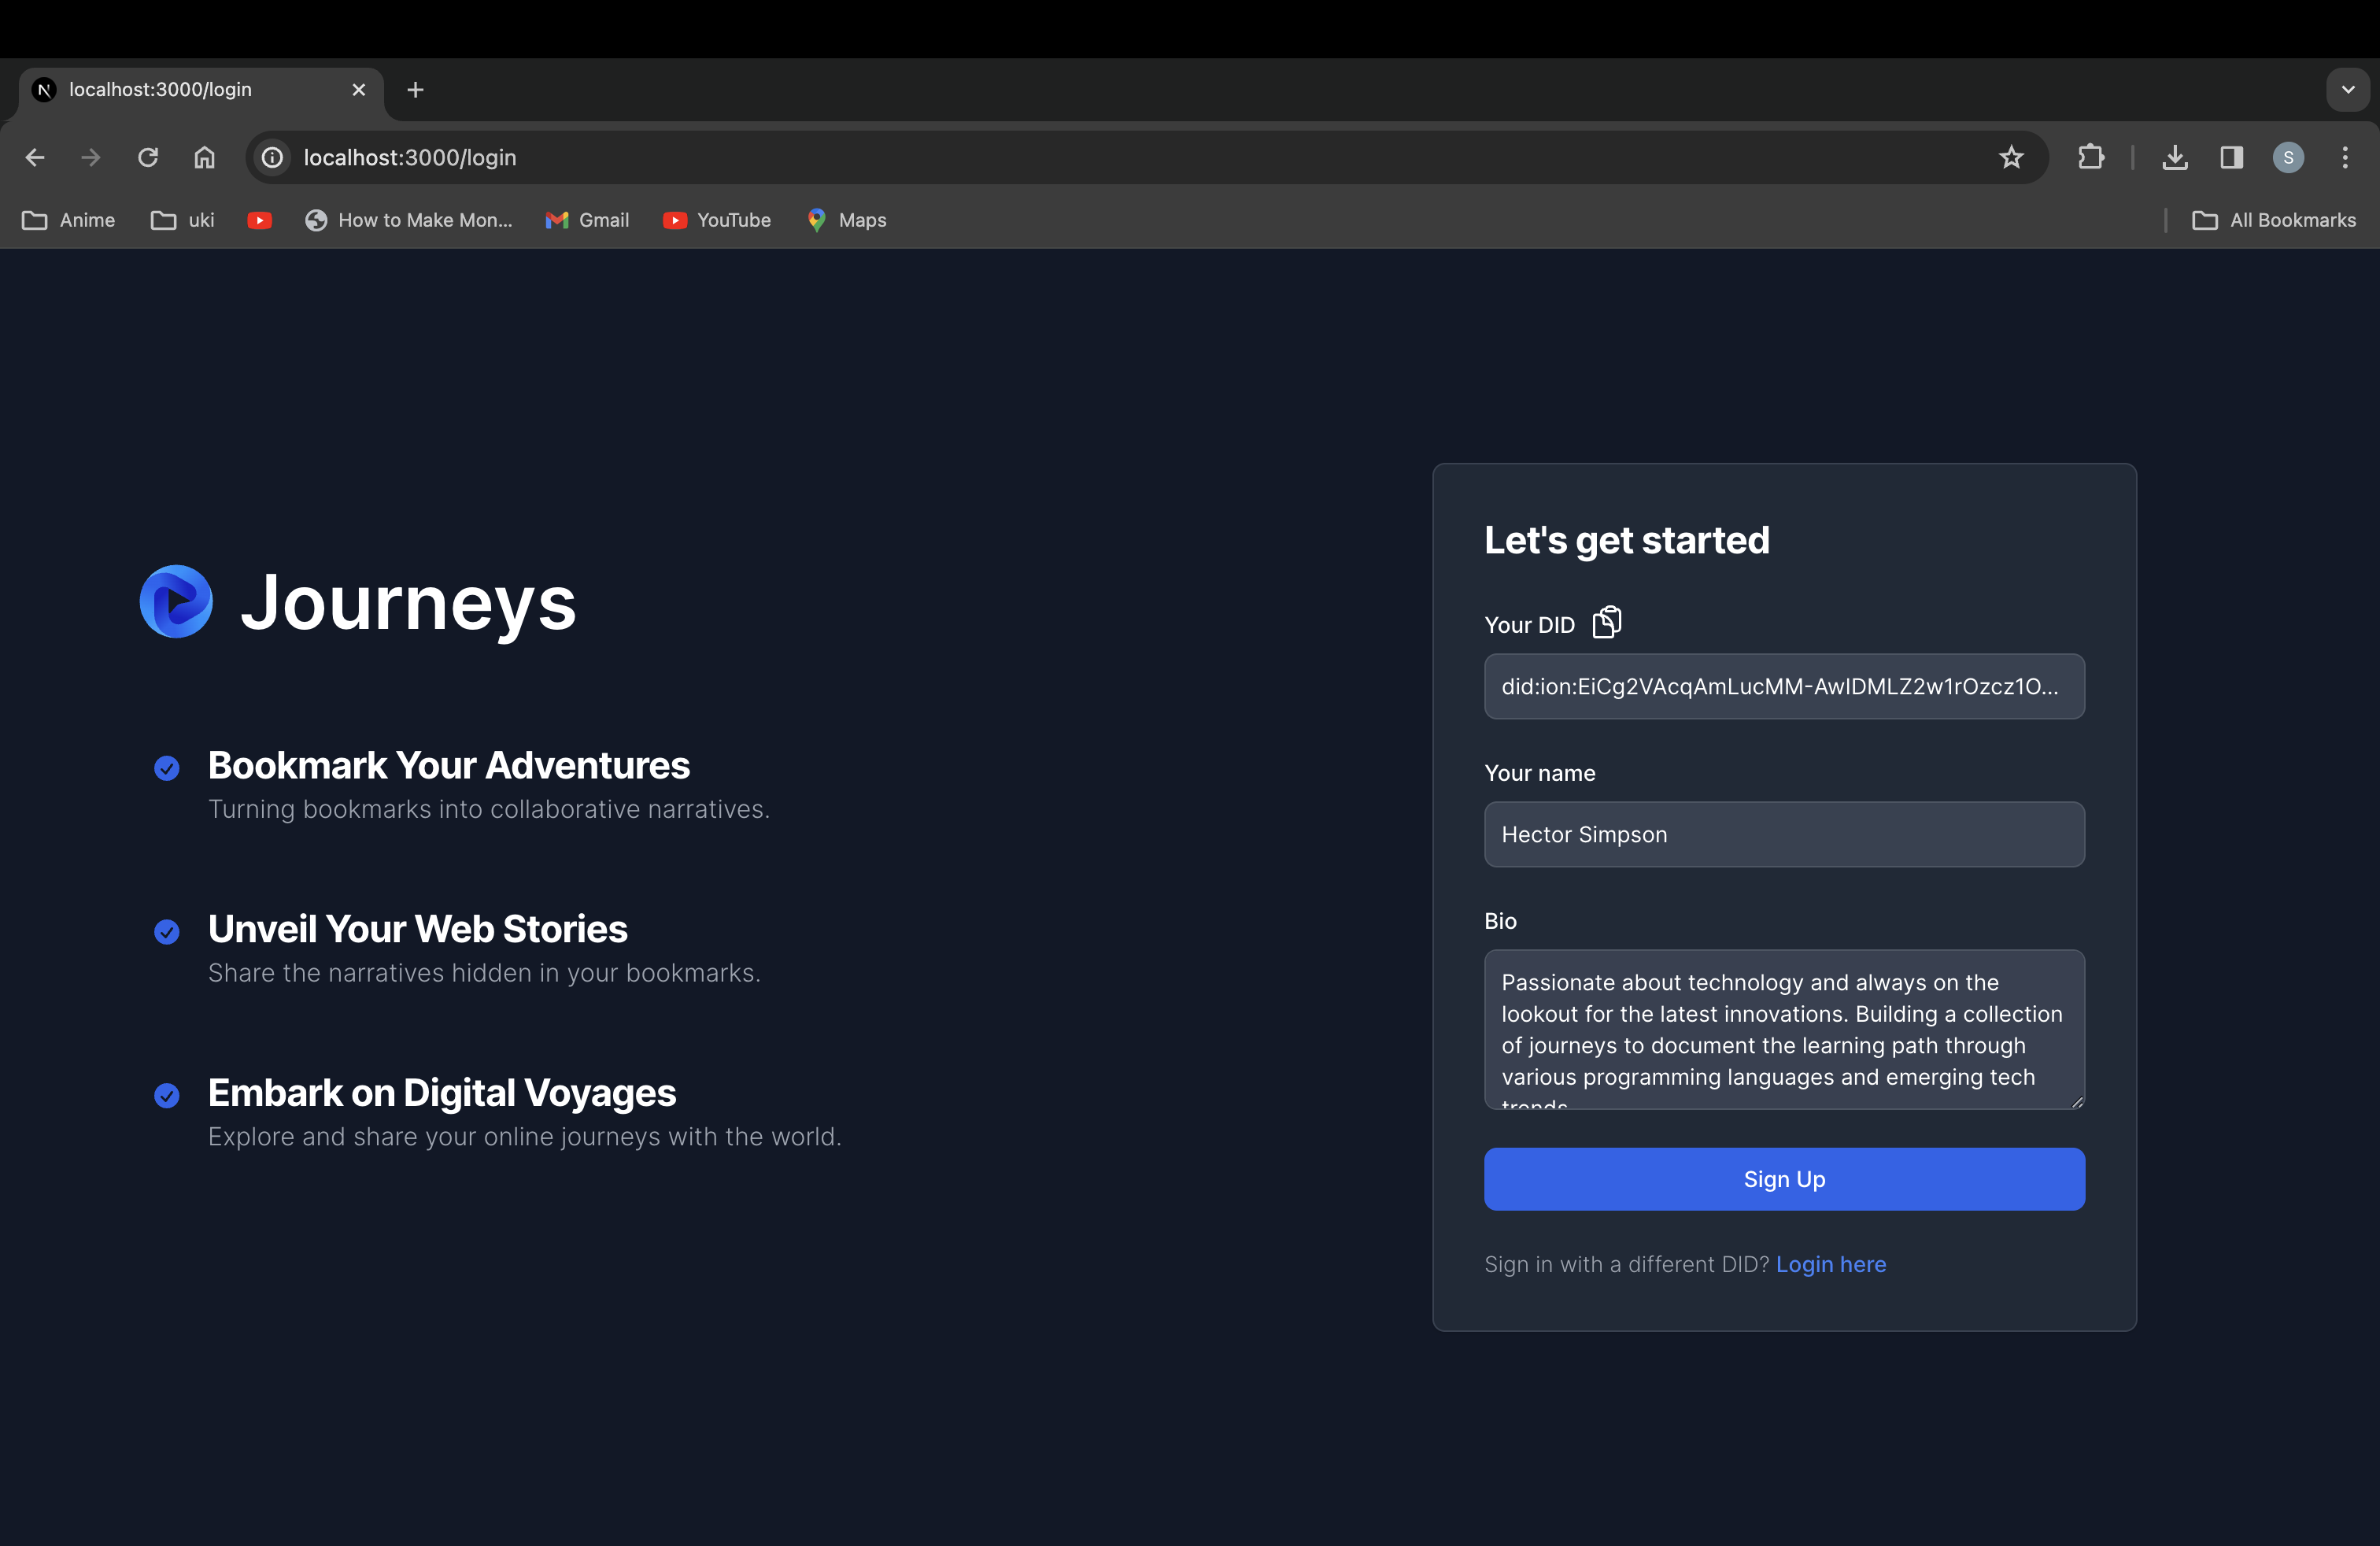Viewport: 2380px width, 1546px height.
Task: Click the Journeys logo icon
Action: tap(176, 601)
